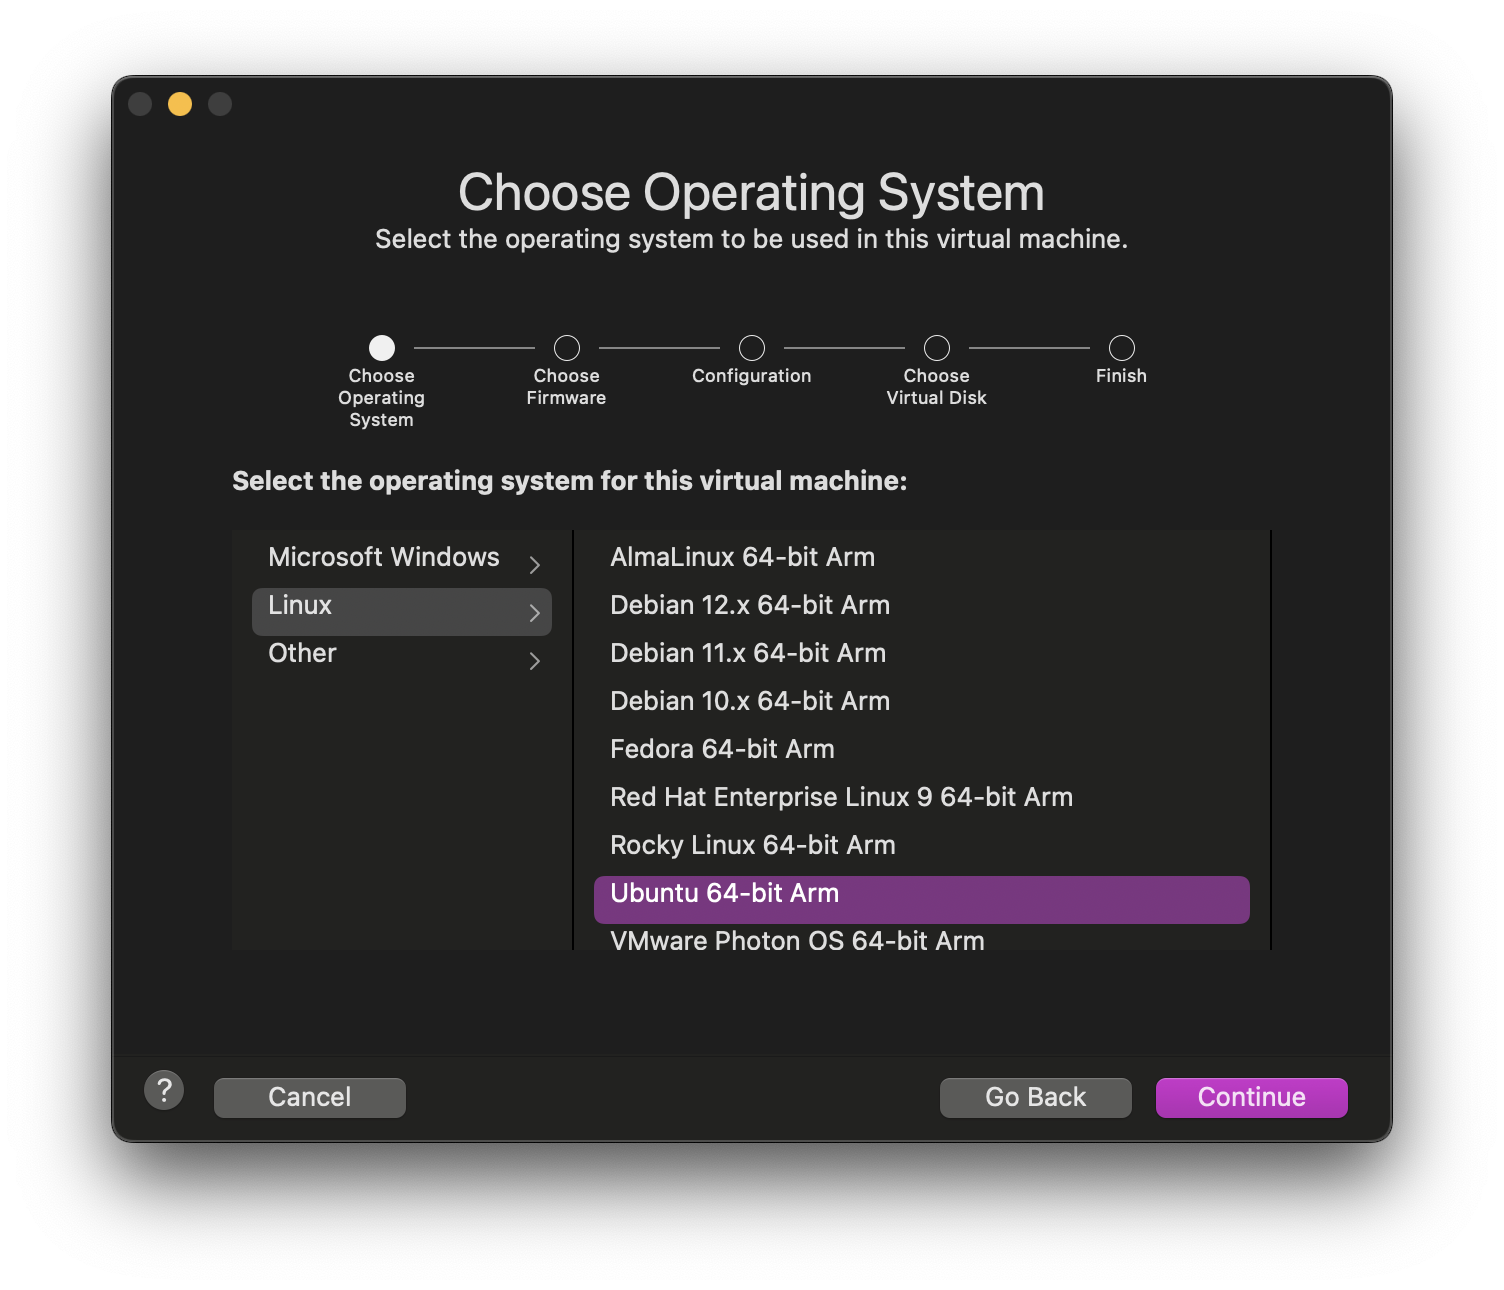Click the Choose Firmware step circle
This screenshot has width=1504, height=1290.
[x=567, y=348]
